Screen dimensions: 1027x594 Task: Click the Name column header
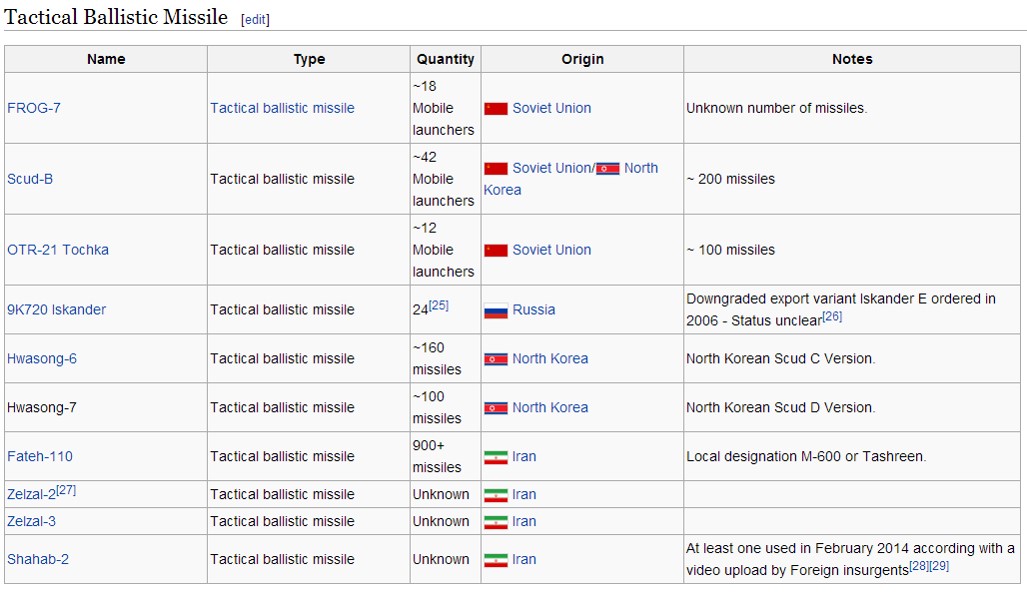tap(106, 59)
